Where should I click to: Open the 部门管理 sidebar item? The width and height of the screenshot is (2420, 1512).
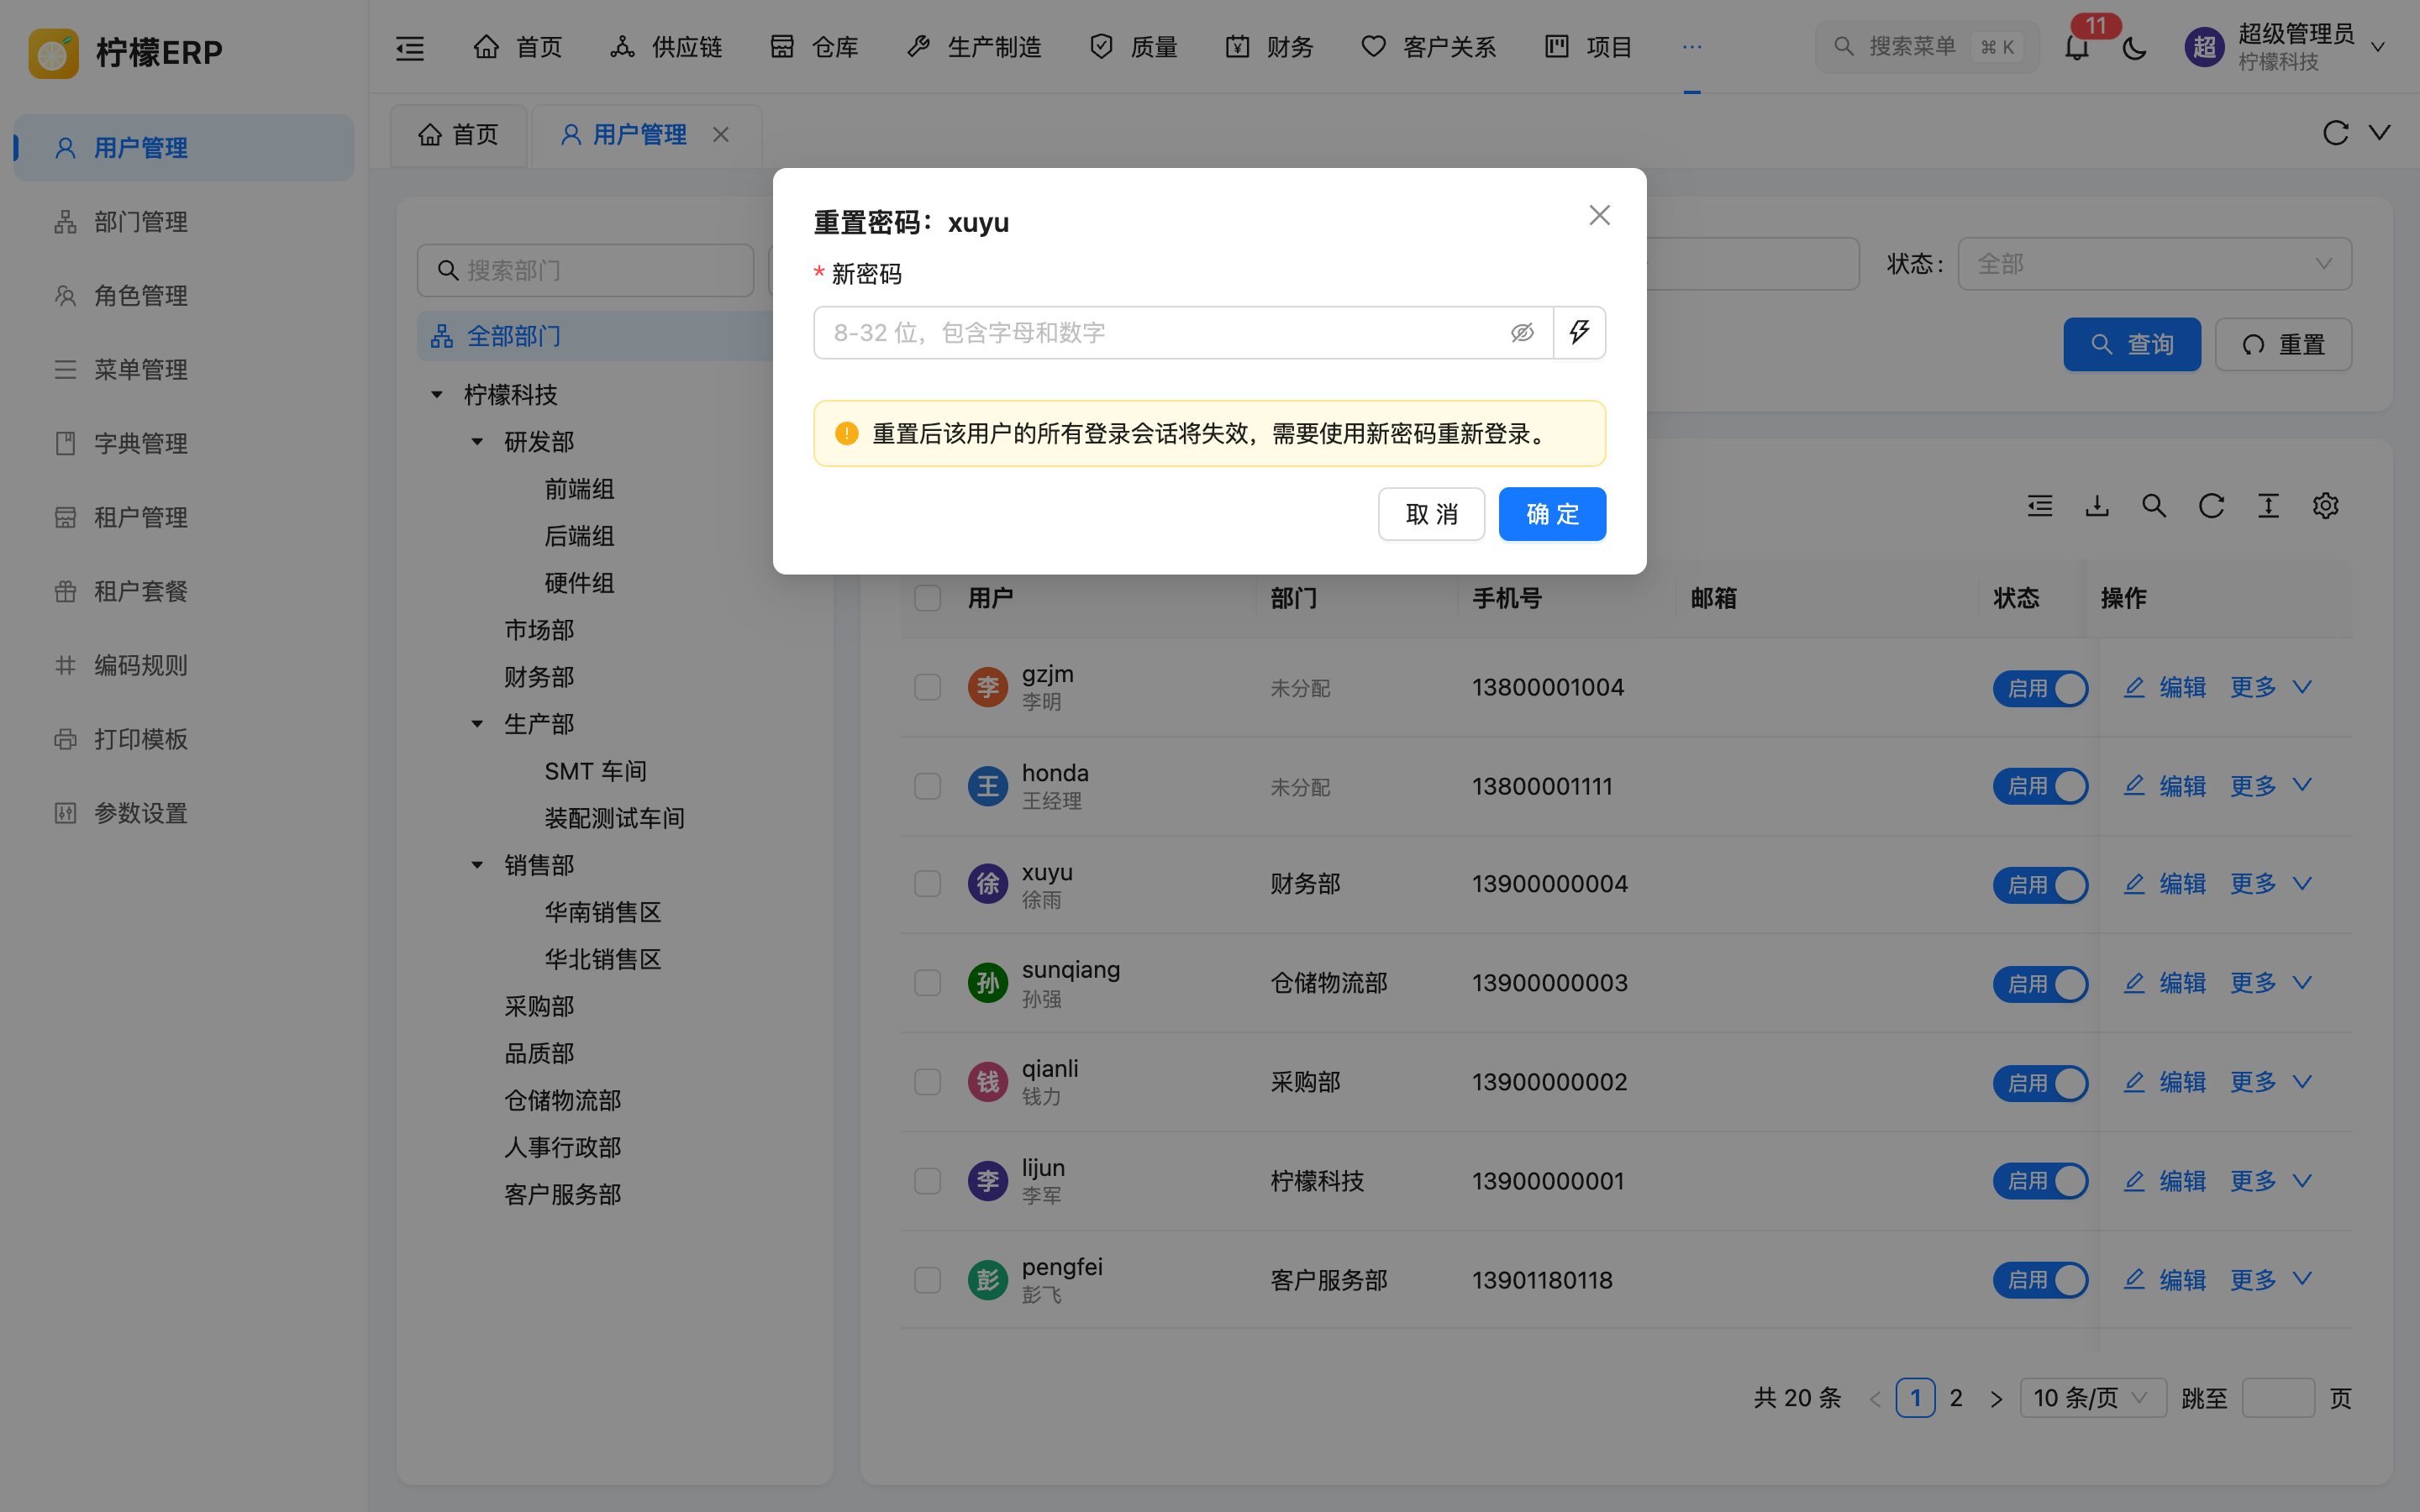click(184, 222)
